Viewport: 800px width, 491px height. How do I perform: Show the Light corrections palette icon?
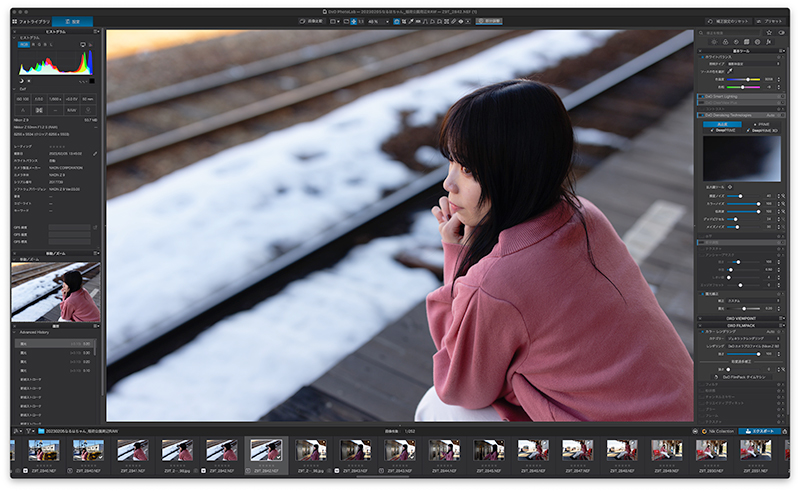pyautogui.click(x=714, y=42)
